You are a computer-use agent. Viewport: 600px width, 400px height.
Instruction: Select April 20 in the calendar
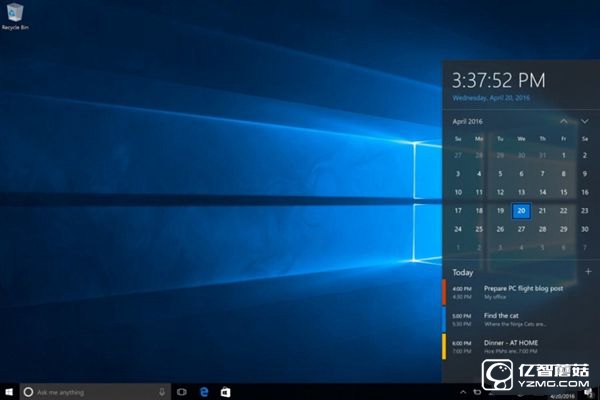[521, 210]
